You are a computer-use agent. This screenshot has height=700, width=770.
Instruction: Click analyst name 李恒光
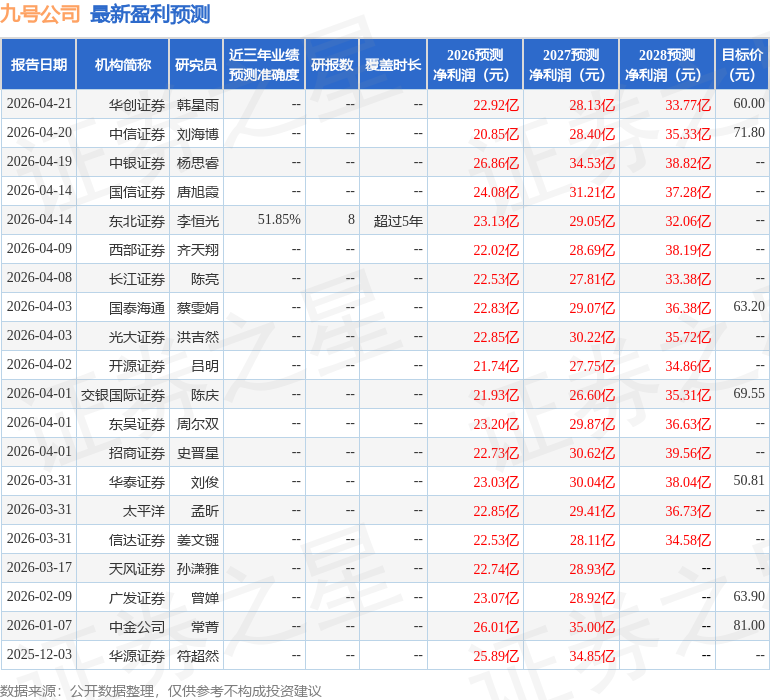pyautogui.click(x=198, y=221)
